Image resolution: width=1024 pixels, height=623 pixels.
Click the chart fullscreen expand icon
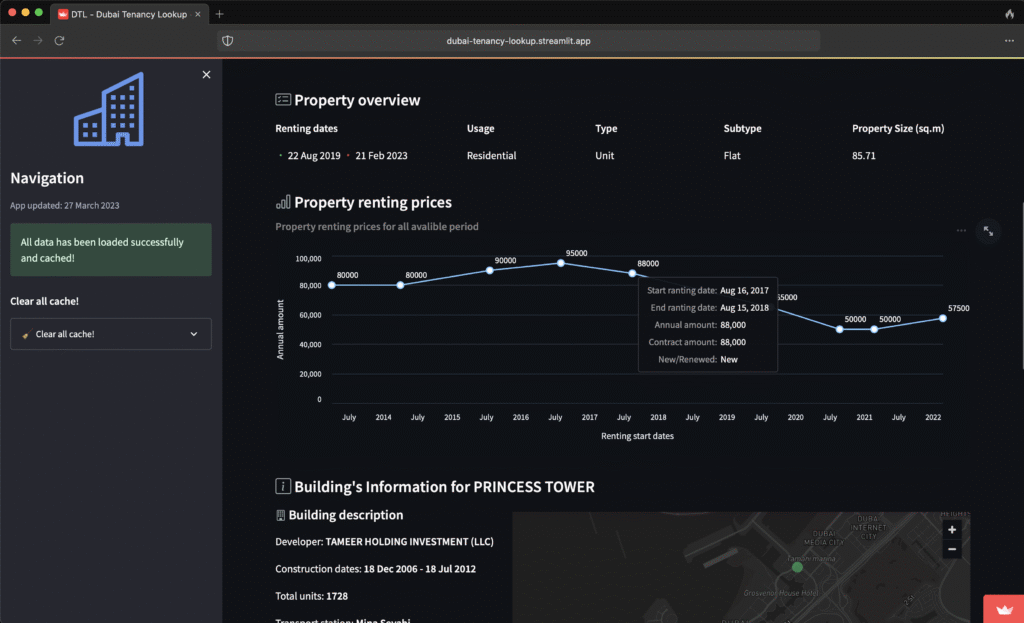click(x=988, y=231)
